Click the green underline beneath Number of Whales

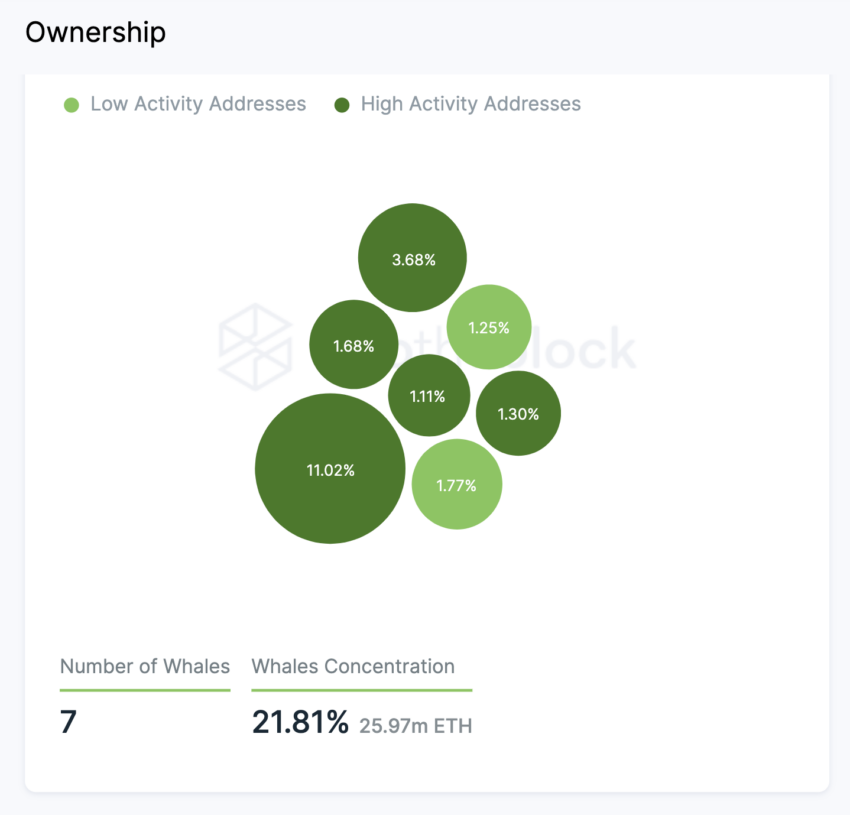pyautogui.click(x=145, y=690)
